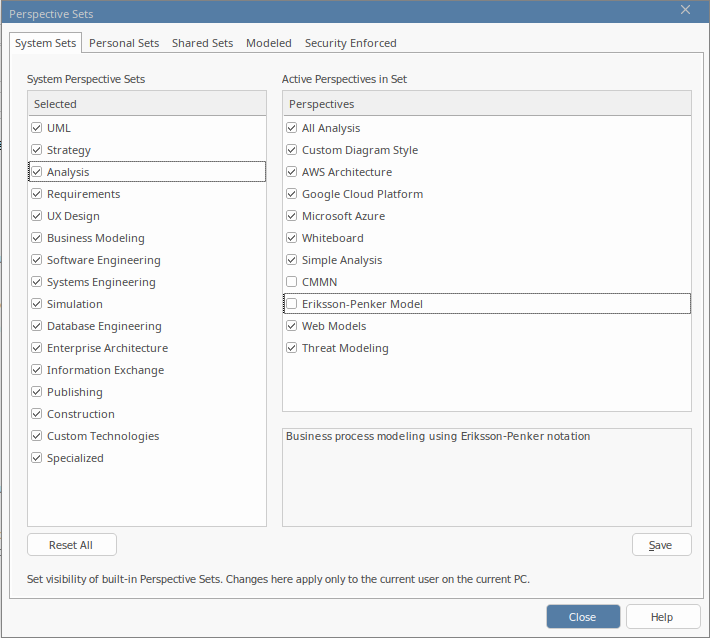Select the Google Cloud Platform perspective row
710x638 pixels.
[362, 194]
